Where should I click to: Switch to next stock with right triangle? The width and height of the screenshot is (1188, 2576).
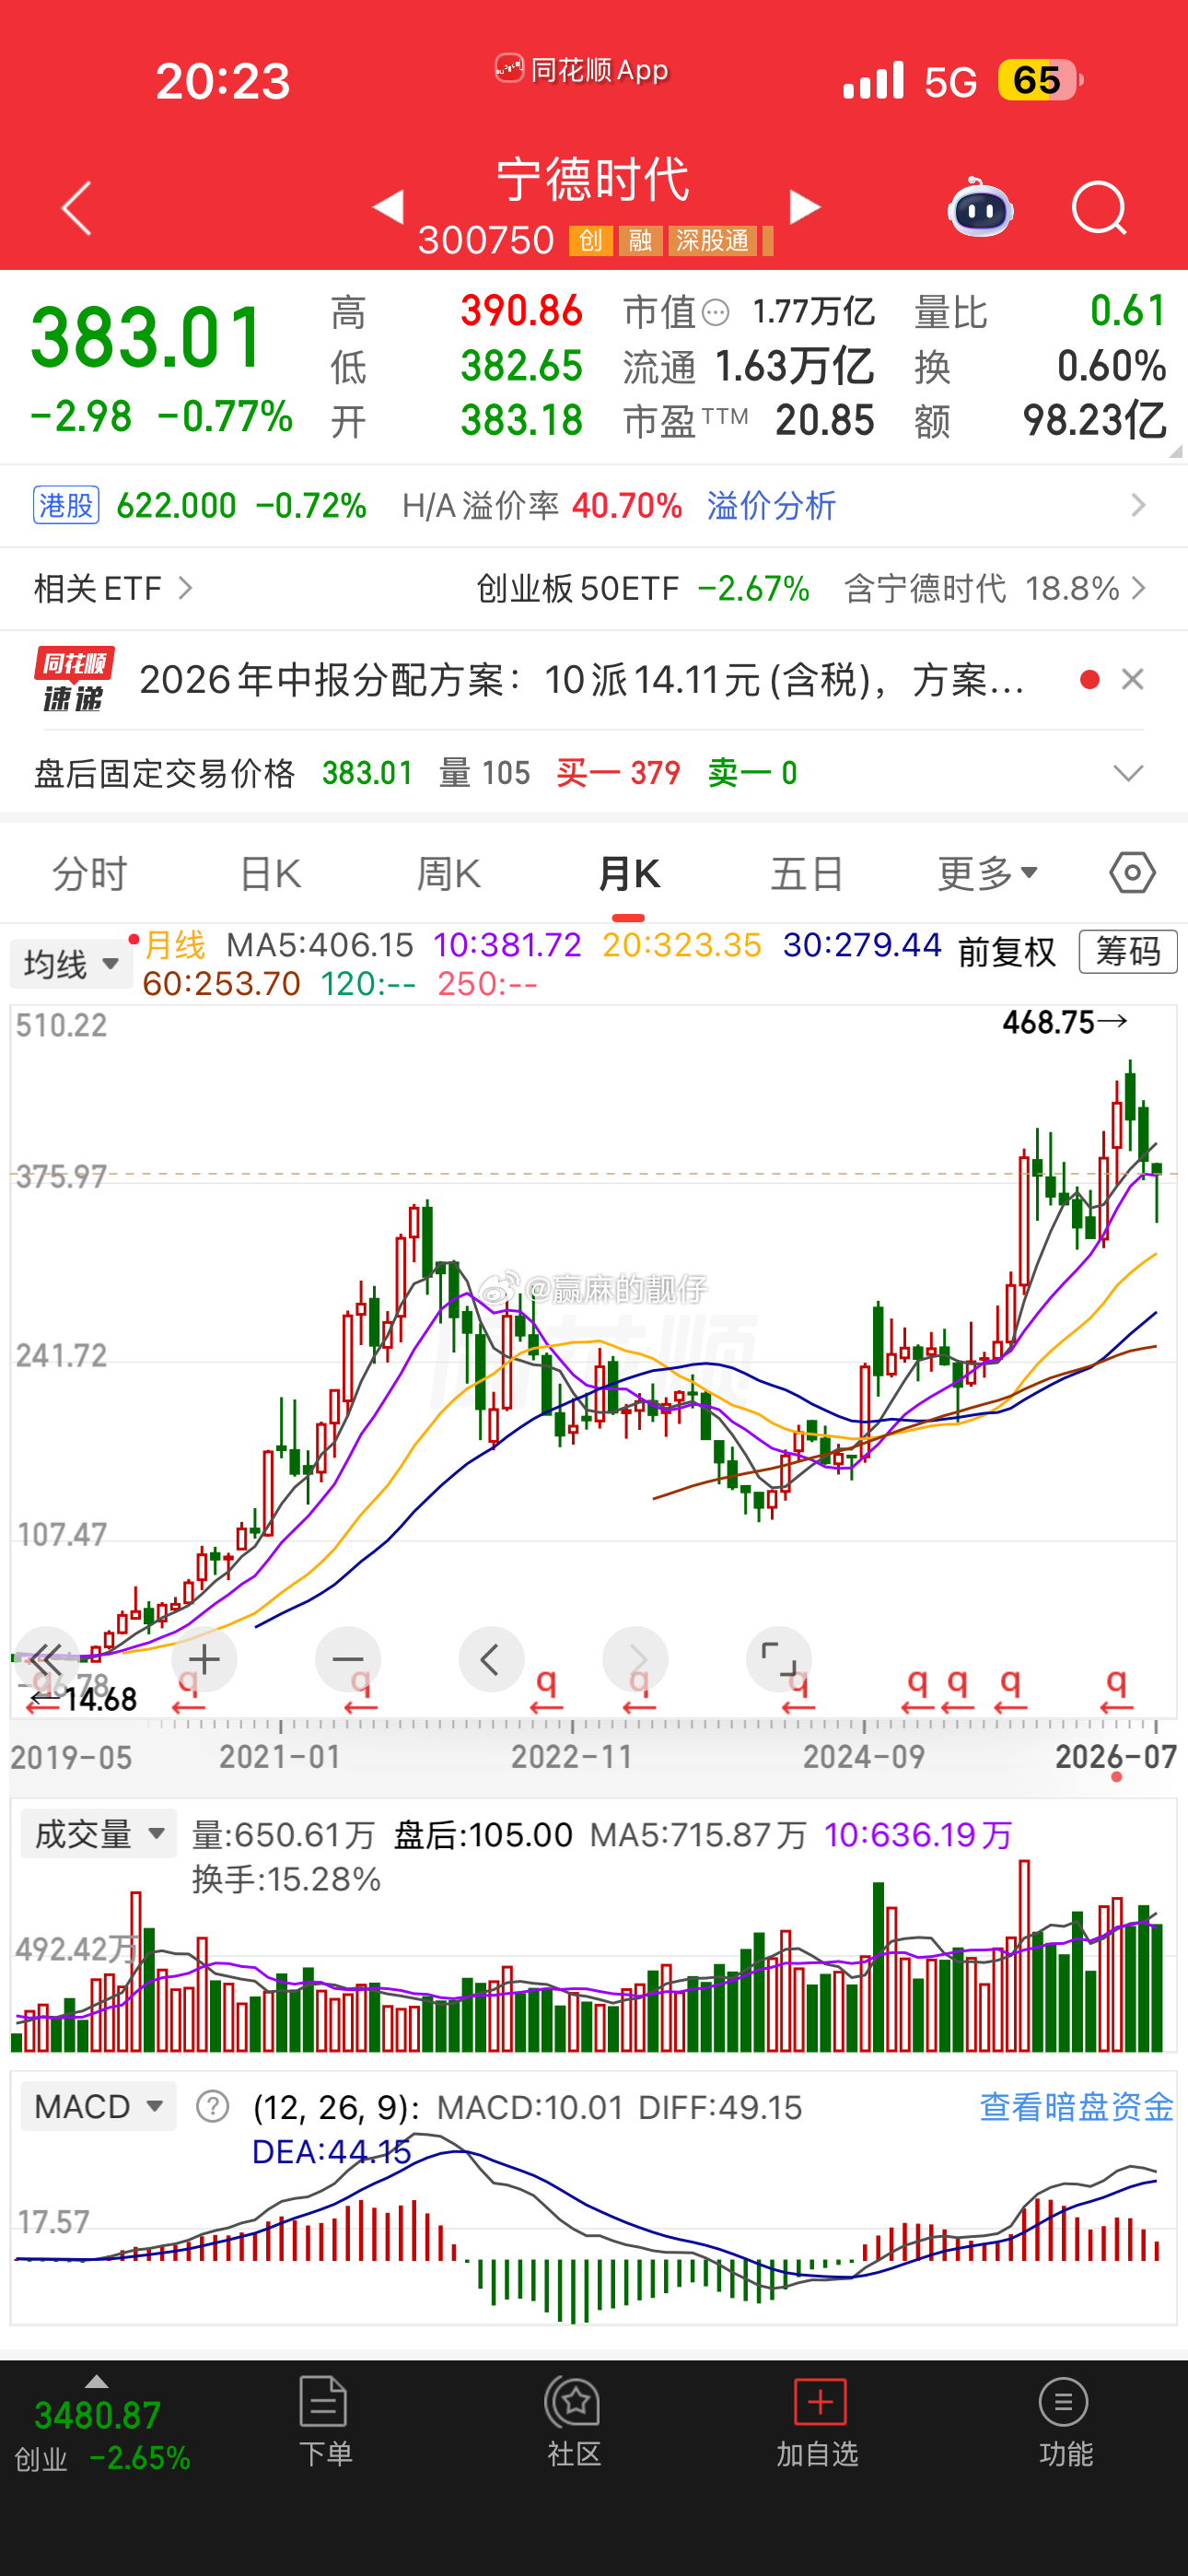(804, 207)
